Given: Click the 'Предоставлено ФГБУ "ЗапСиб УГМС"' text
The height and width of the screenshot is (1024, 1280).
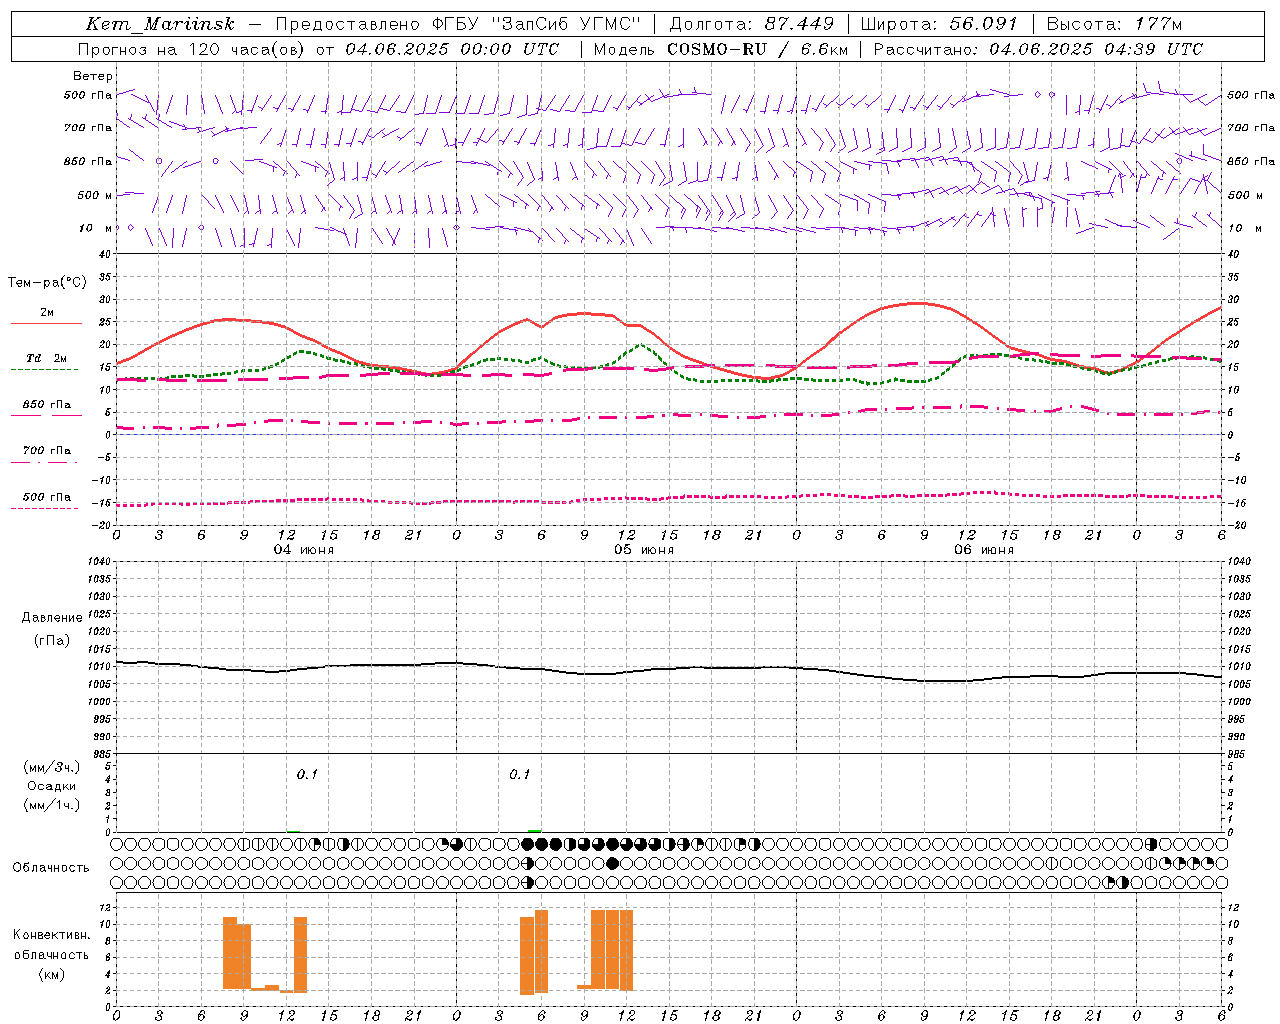Looking at the screenshot, I should click(457, 24).
